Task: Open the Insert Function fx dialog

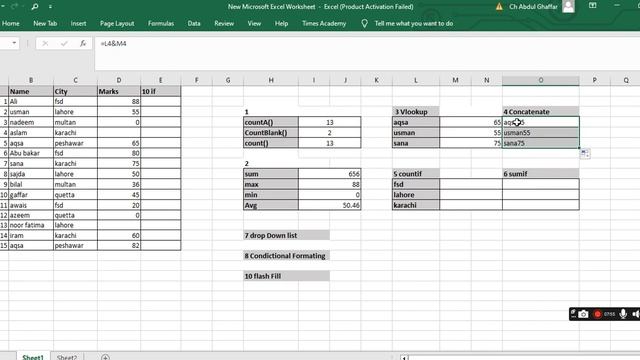Action: click(x=83, y=43)
